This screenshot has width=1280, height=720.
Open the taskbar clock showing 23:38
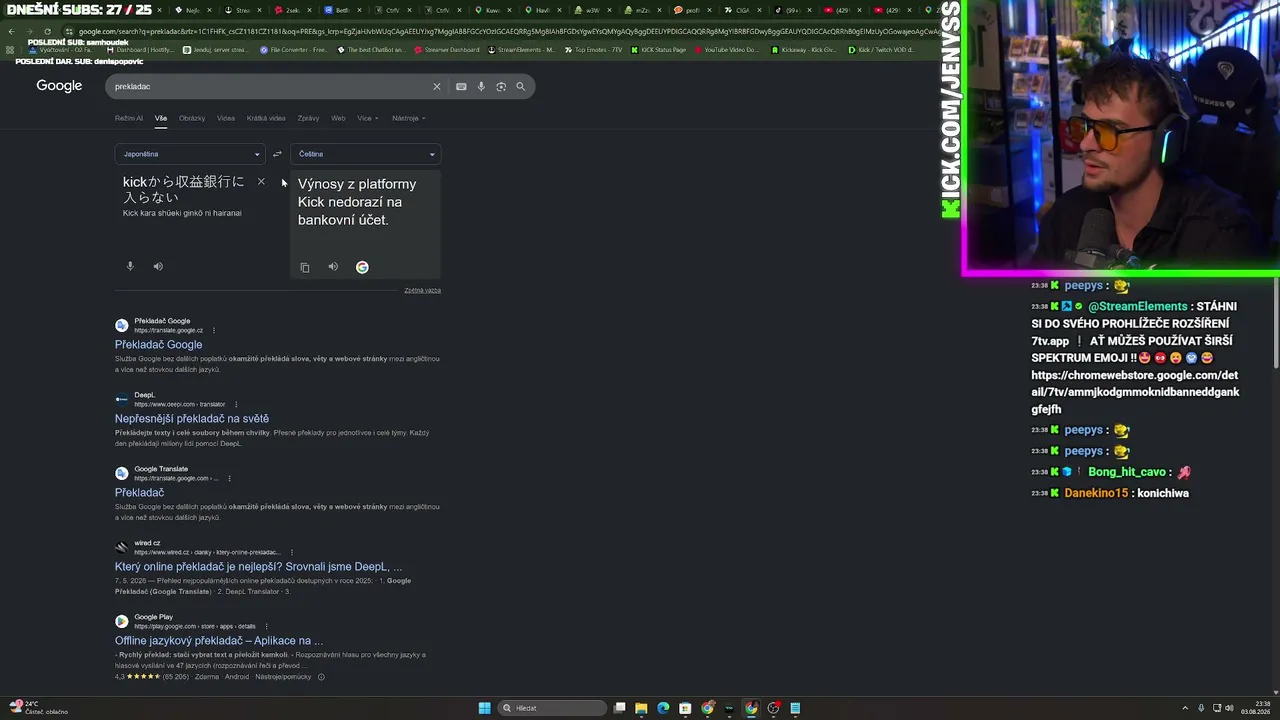tap(1255, 708)
